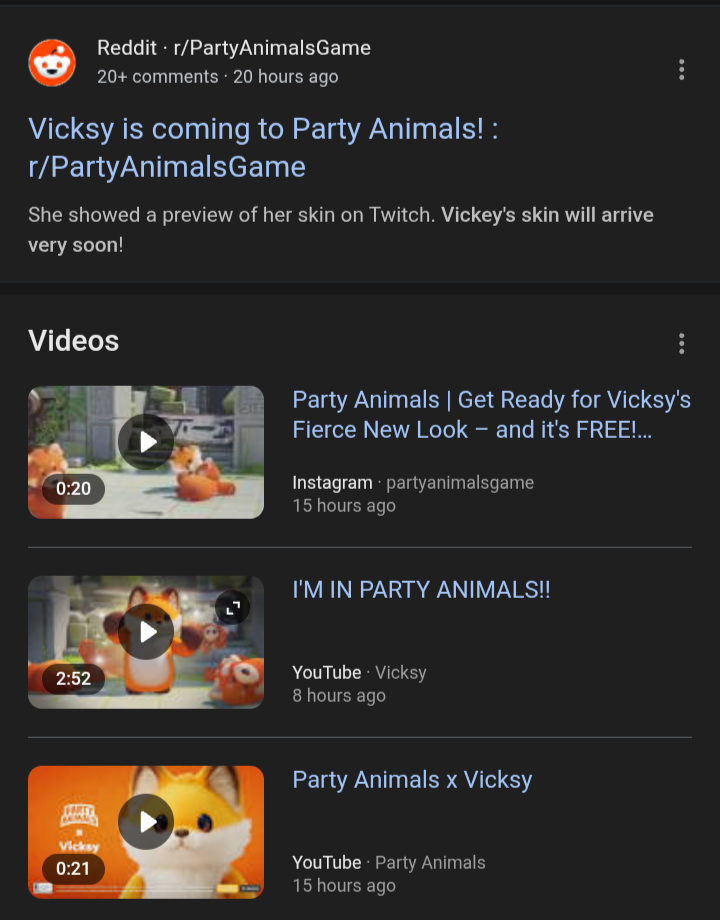Play the 2:52 Vicksy YouTube video
The image size is (720, 920).
coord(146,632)
